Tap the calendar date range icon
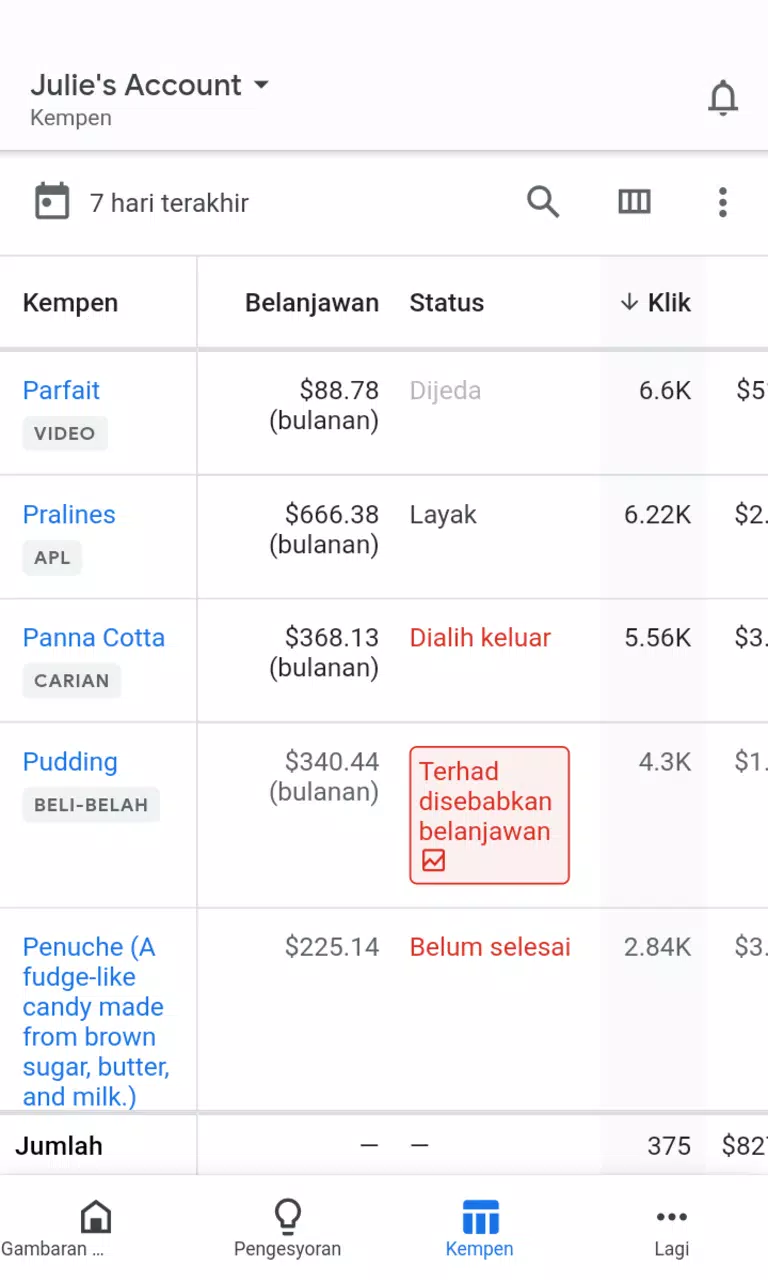The height and width of the screenshot is (1280, 768). pos(52,201)
